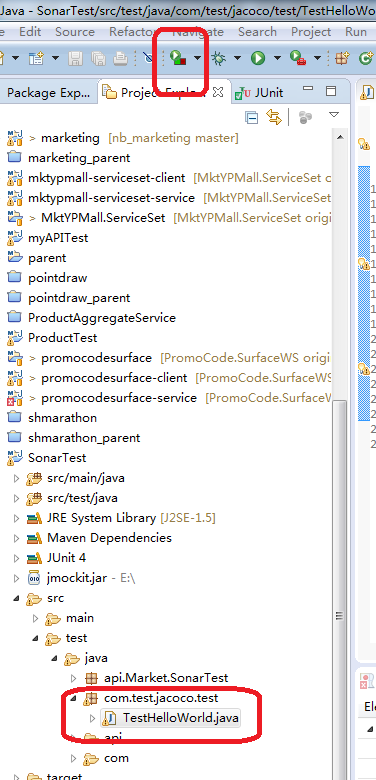This screenshot has width=376, height=780.
Task: Open the Search menu
Action: tap(257, 32)
